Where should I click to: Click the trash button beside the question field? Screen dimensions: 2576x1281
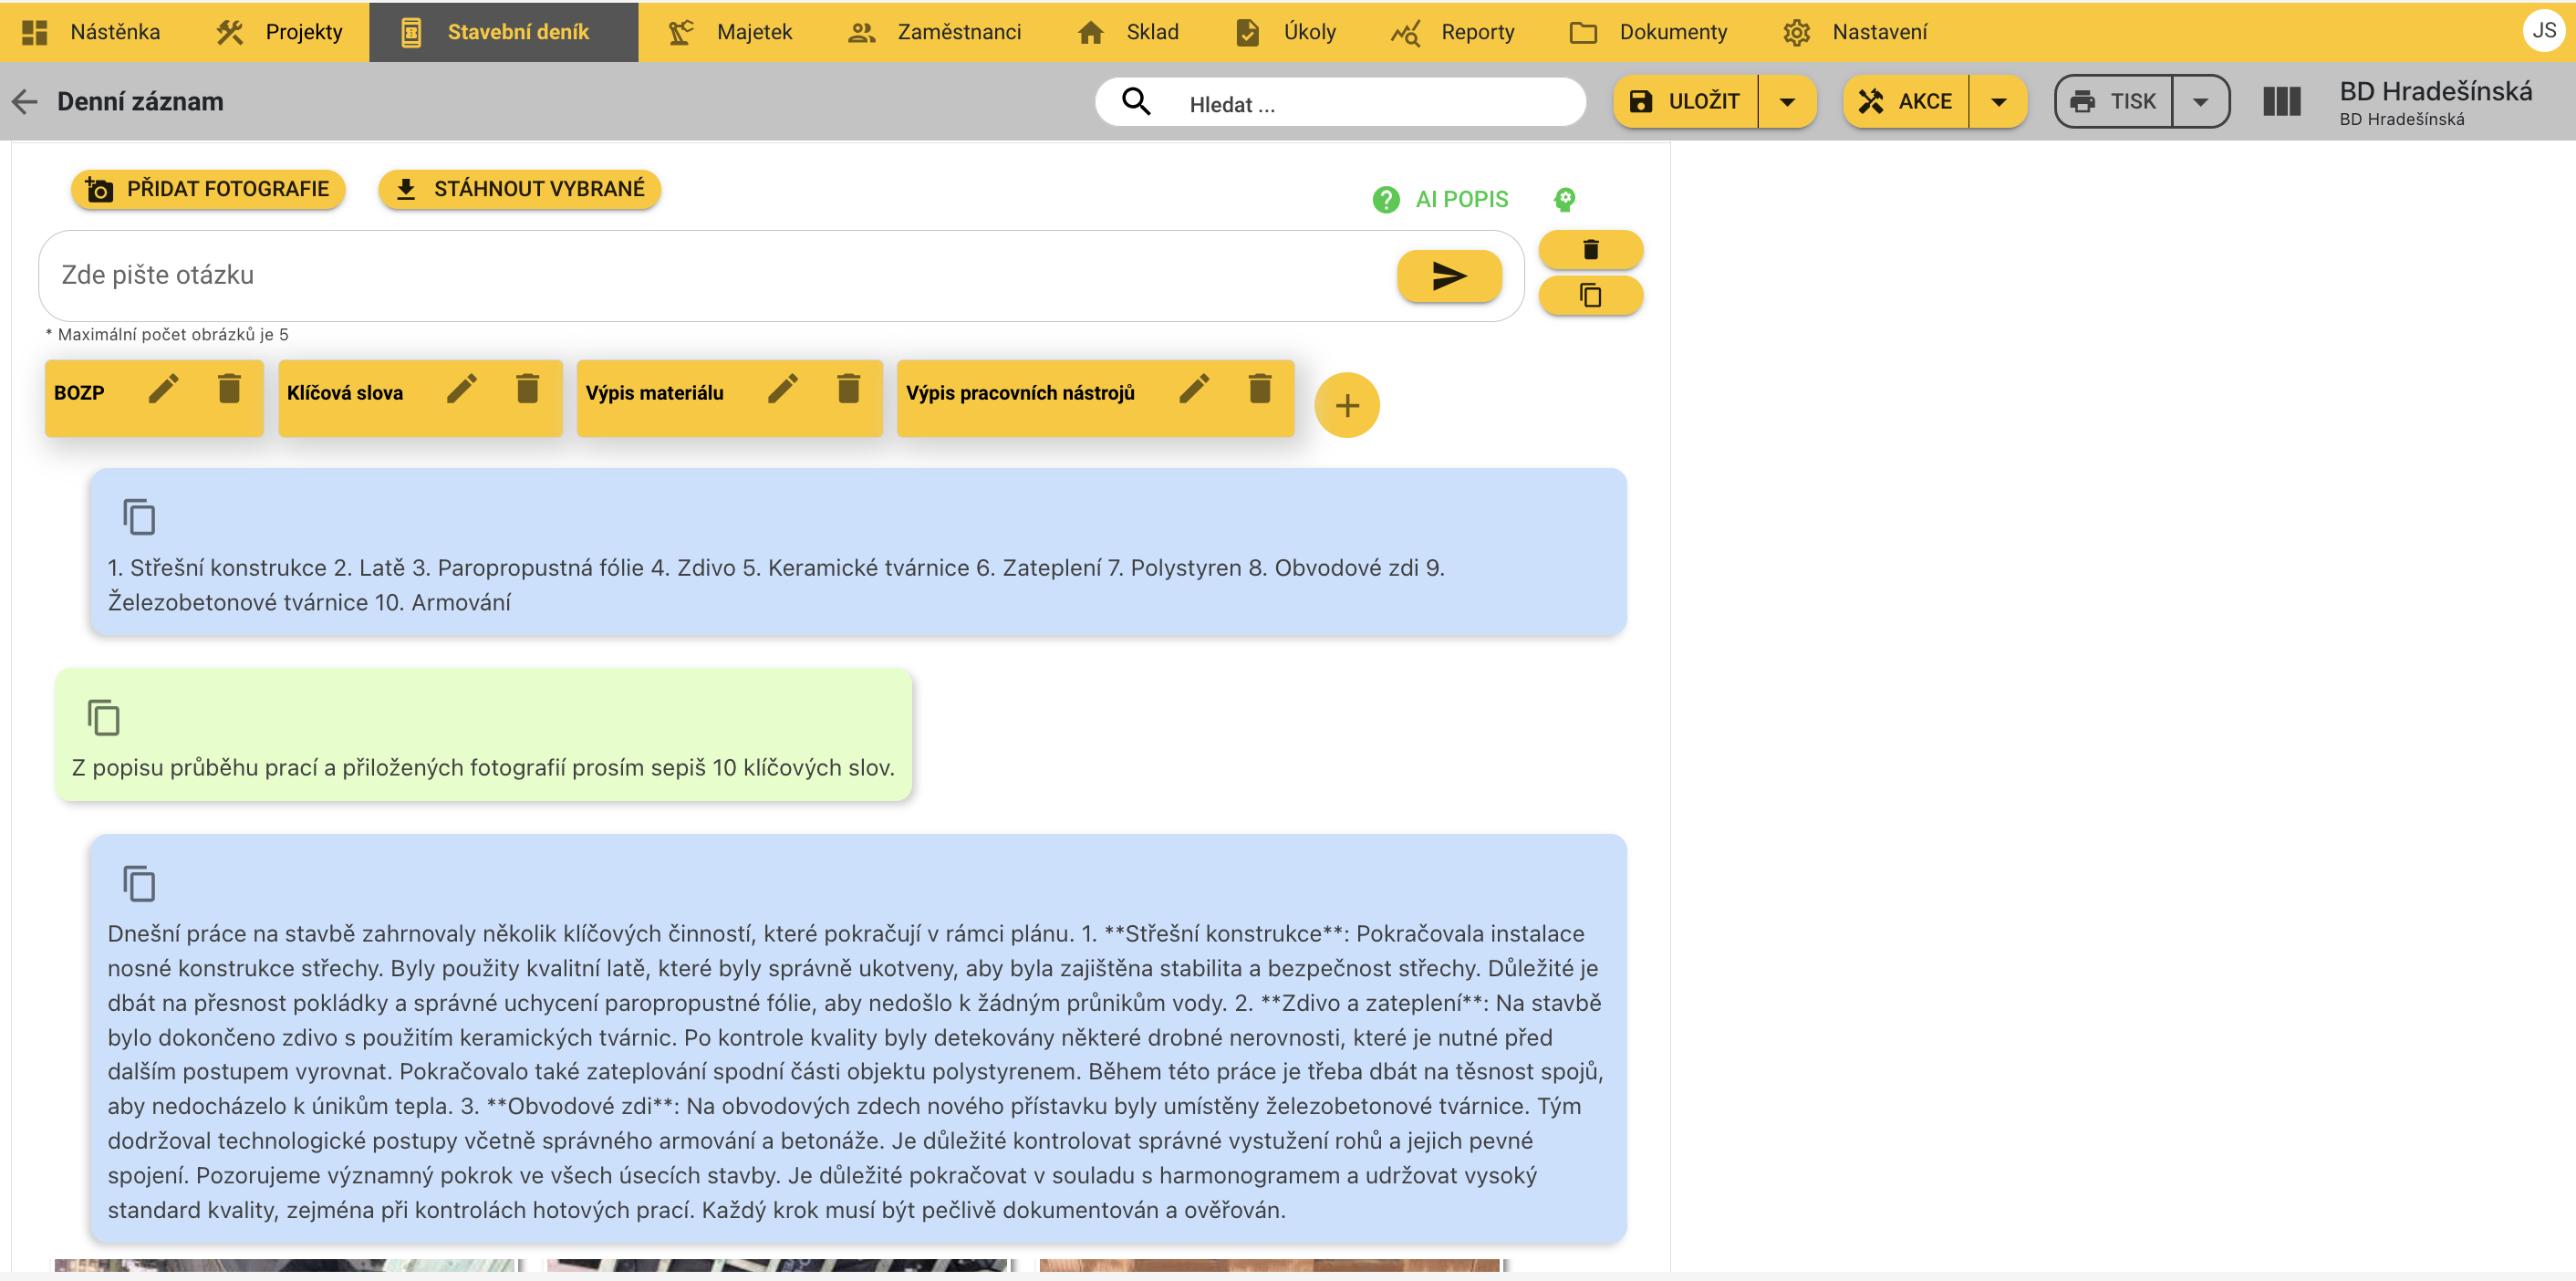pyautogui.click(x=1590, y=249)
